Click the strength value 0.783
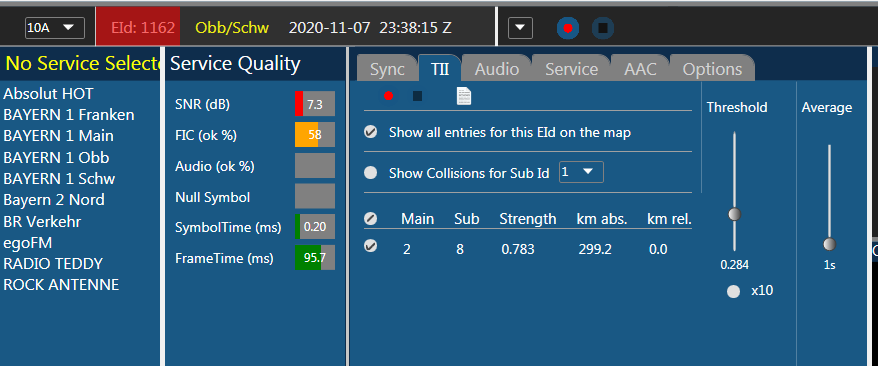The height and width of the screenshot is (366, 878). [518, 249]
